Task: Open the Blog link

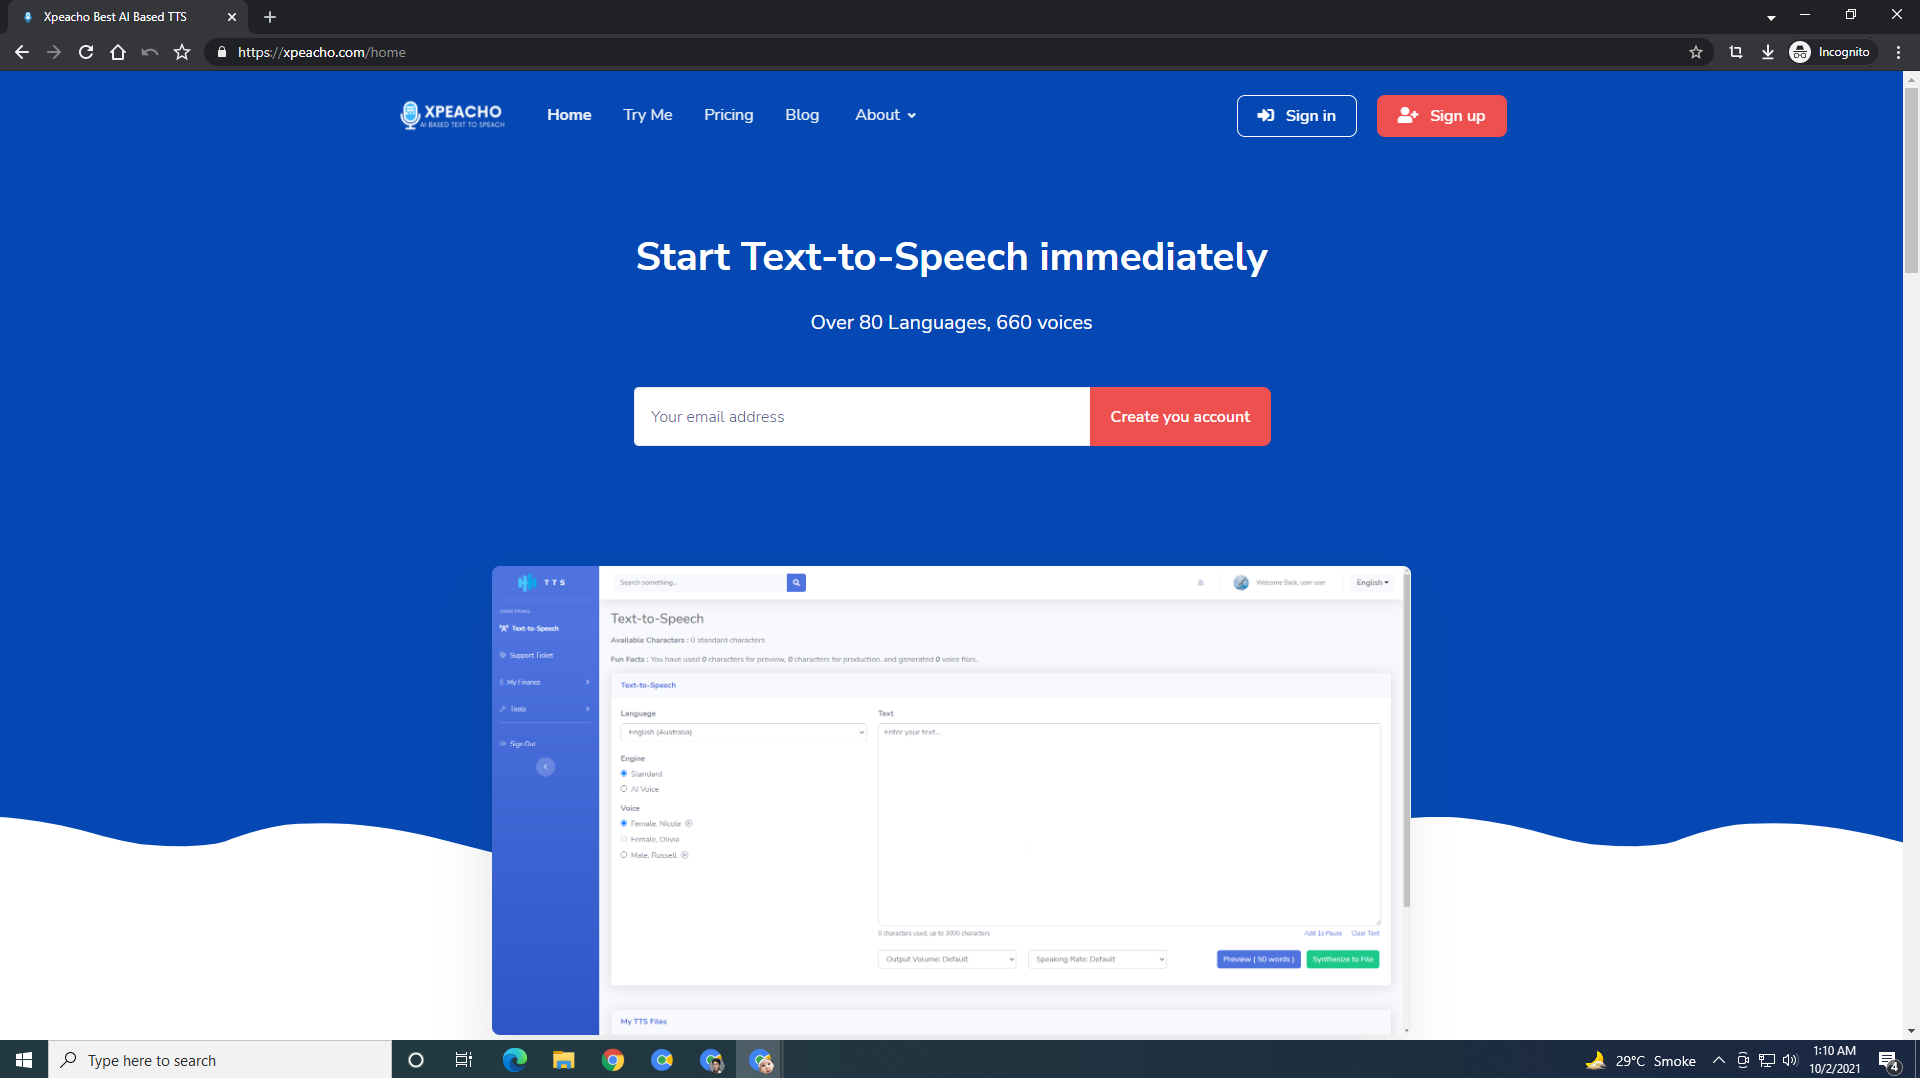Action: coord(802,115)
